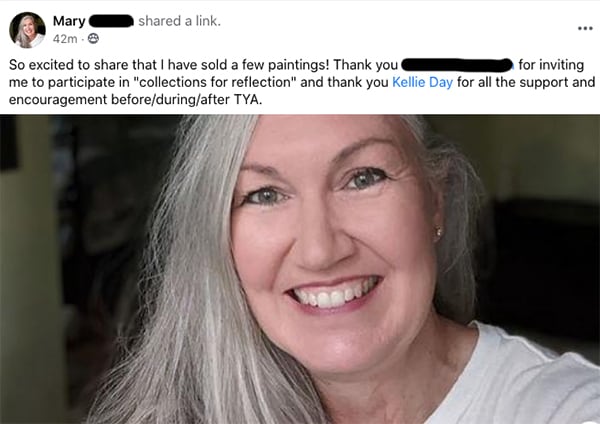
Task: Open the poster's name Mary
Action: (x=69, y=21)
